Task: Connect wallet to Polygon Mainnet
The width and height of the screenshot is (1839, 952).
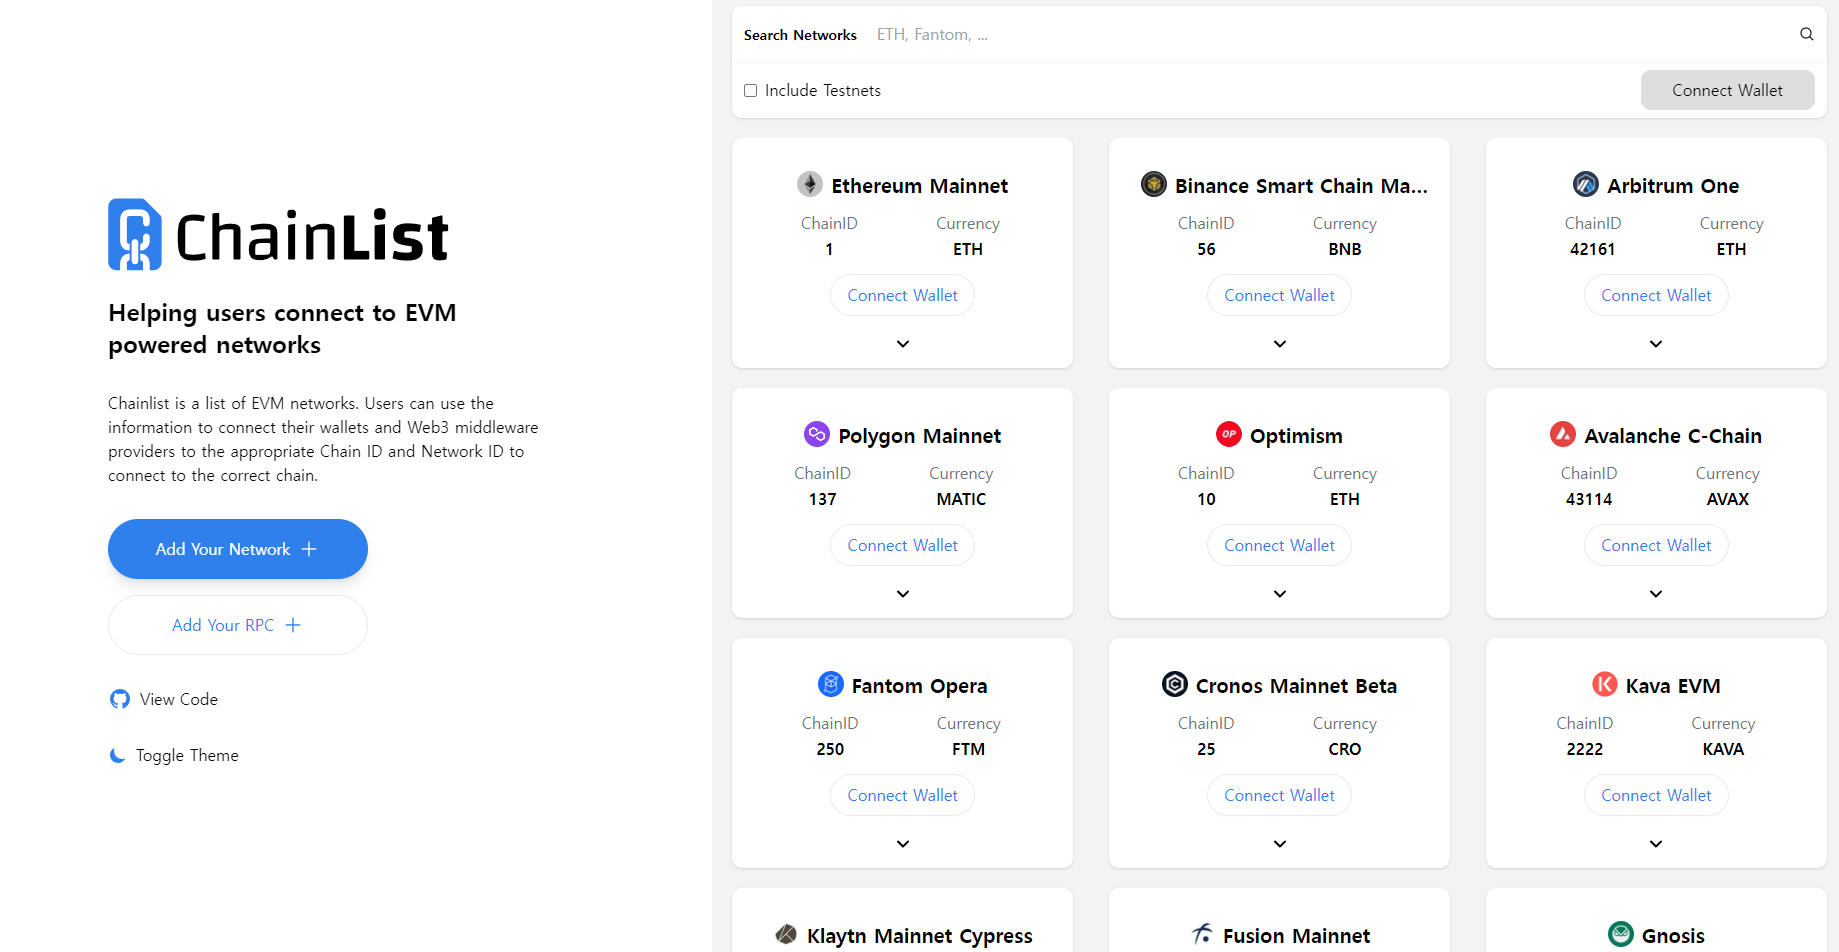Action: point(902,545)
